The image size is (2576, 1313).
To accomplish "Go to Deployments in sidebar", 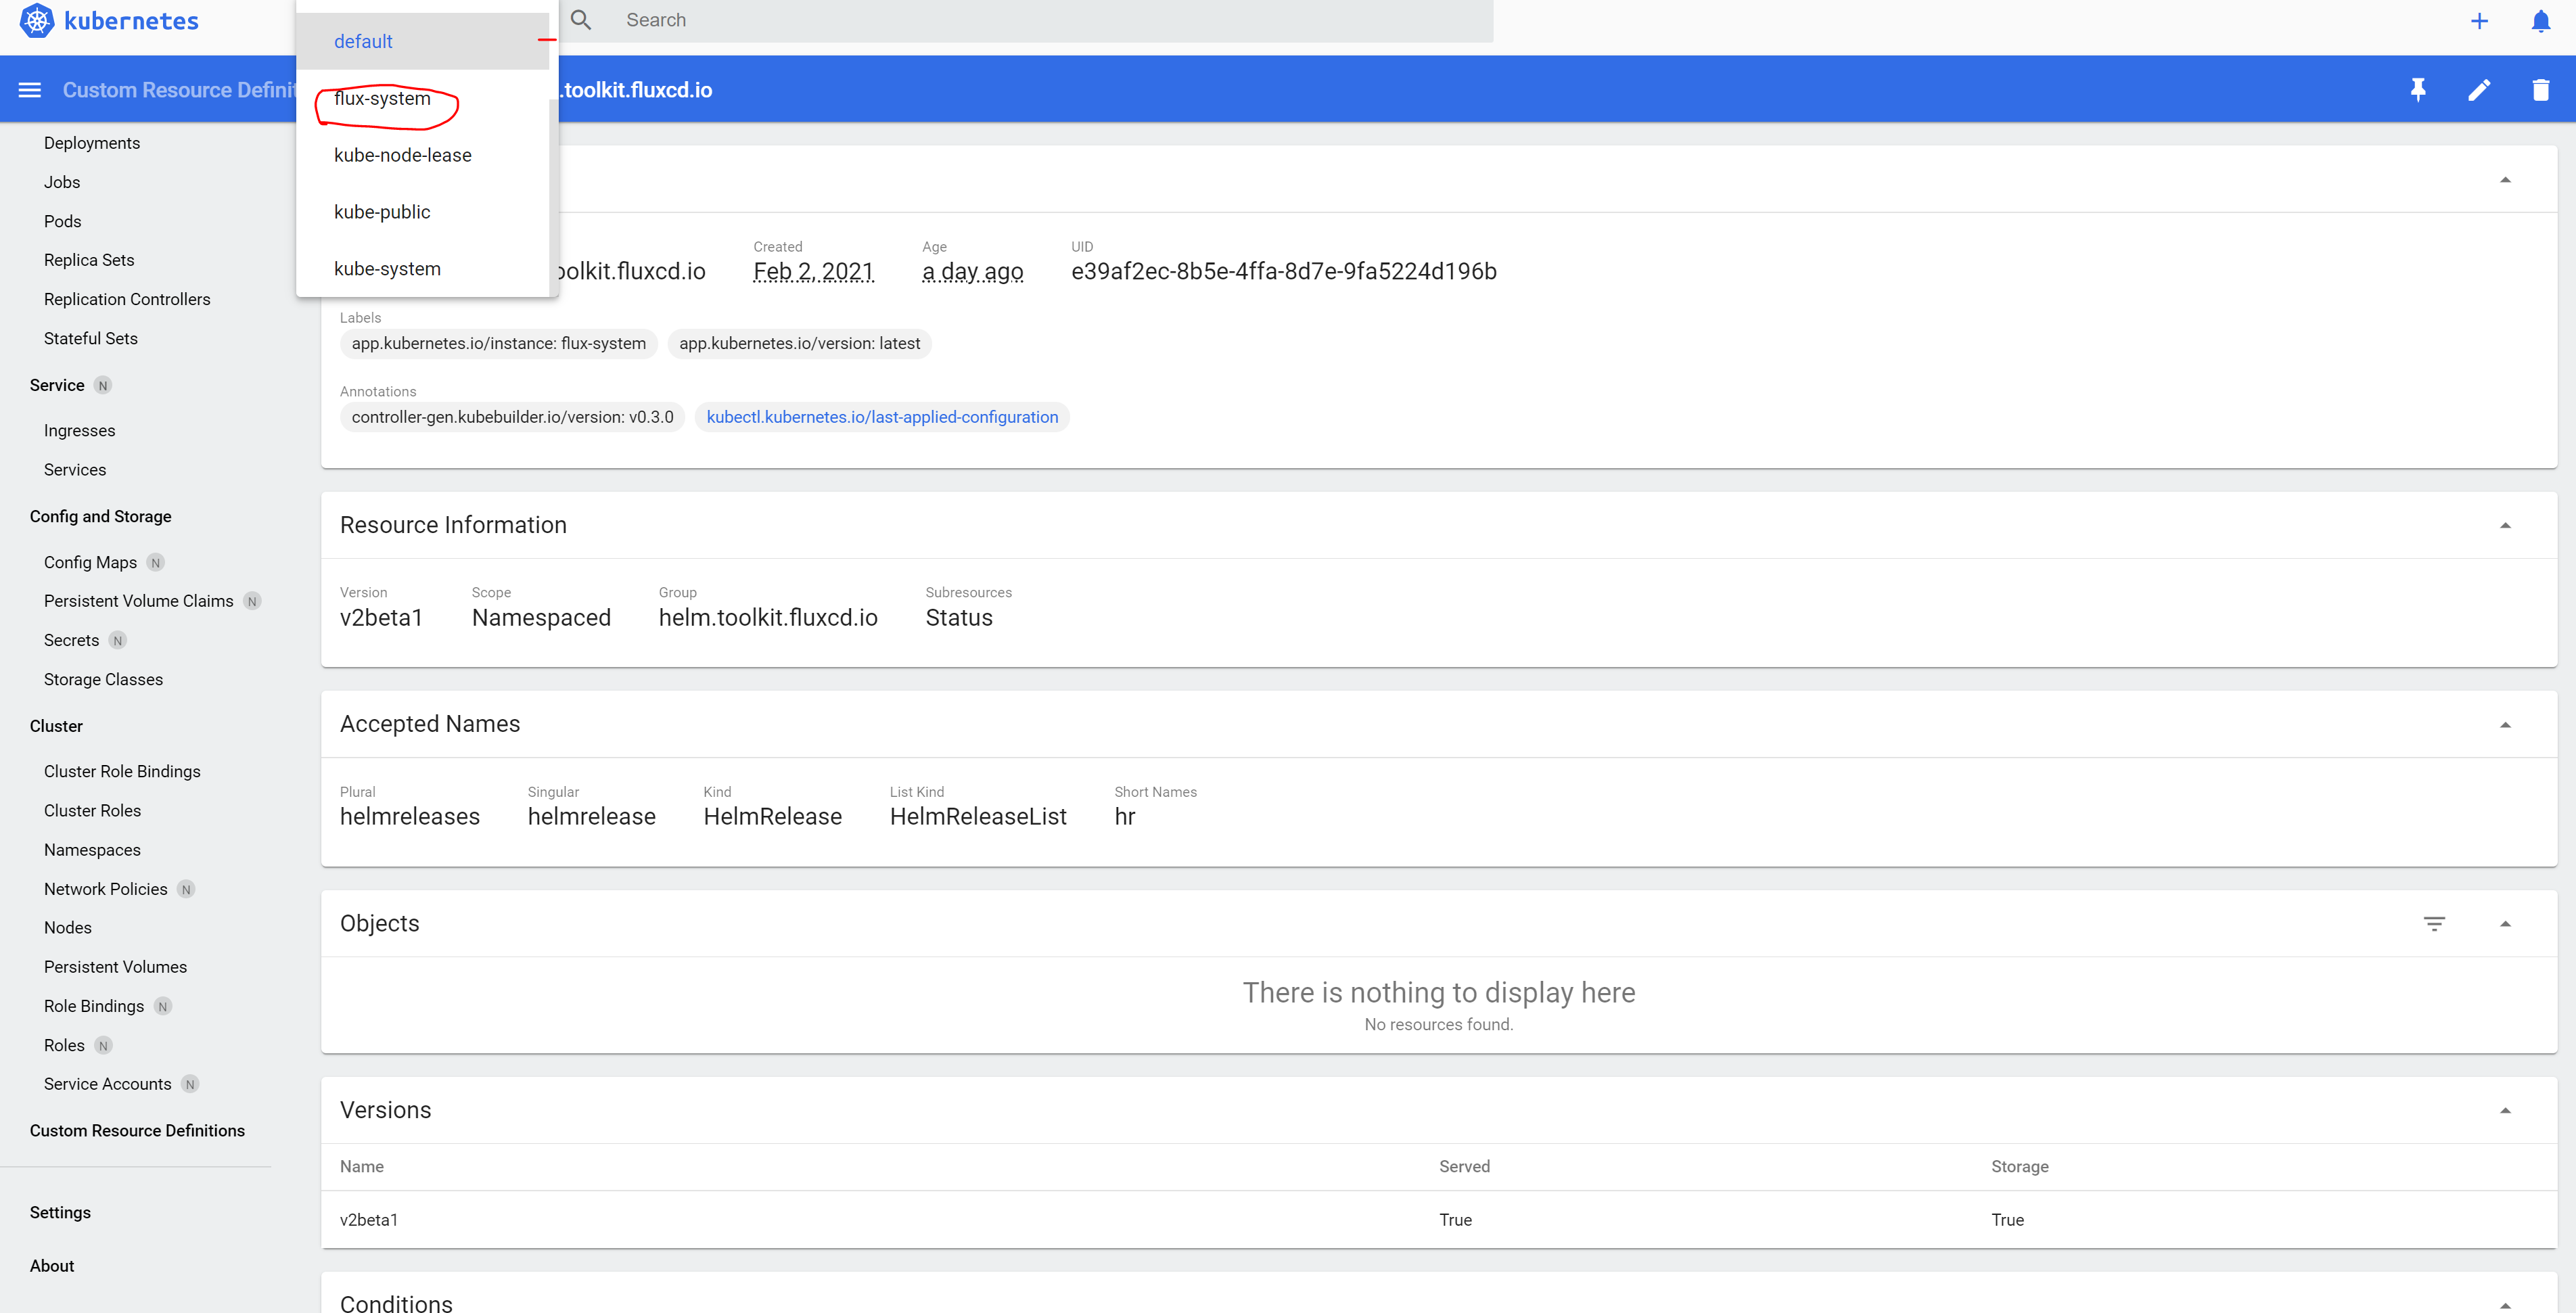I will pos(92,143).
